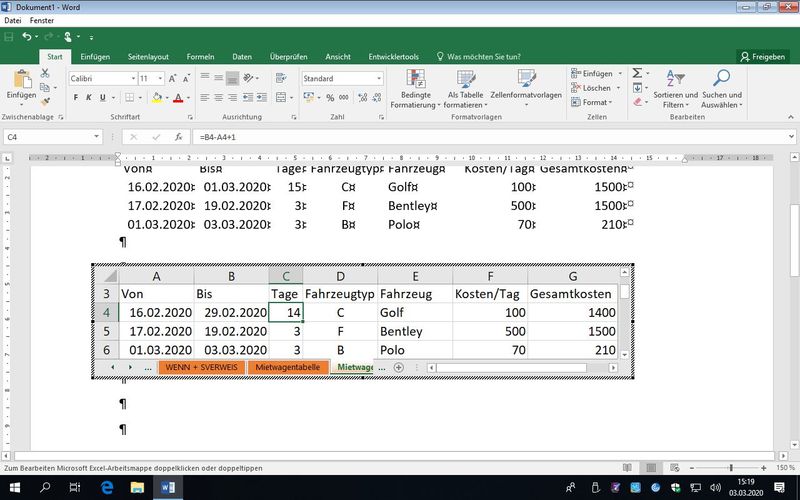This screenshot has width=800, height=500.
Task: Click the Als Tabelle formatieren button
Action: [x=464, y=90]
